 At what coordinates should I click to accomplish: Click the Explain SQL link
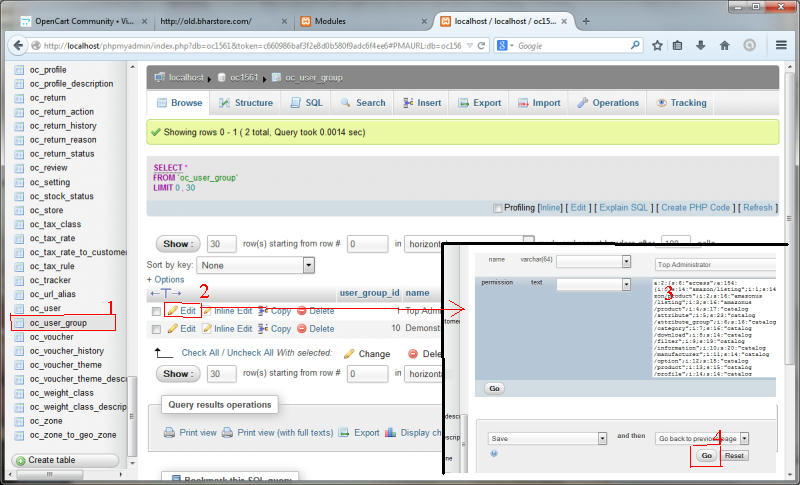(623, 208)
